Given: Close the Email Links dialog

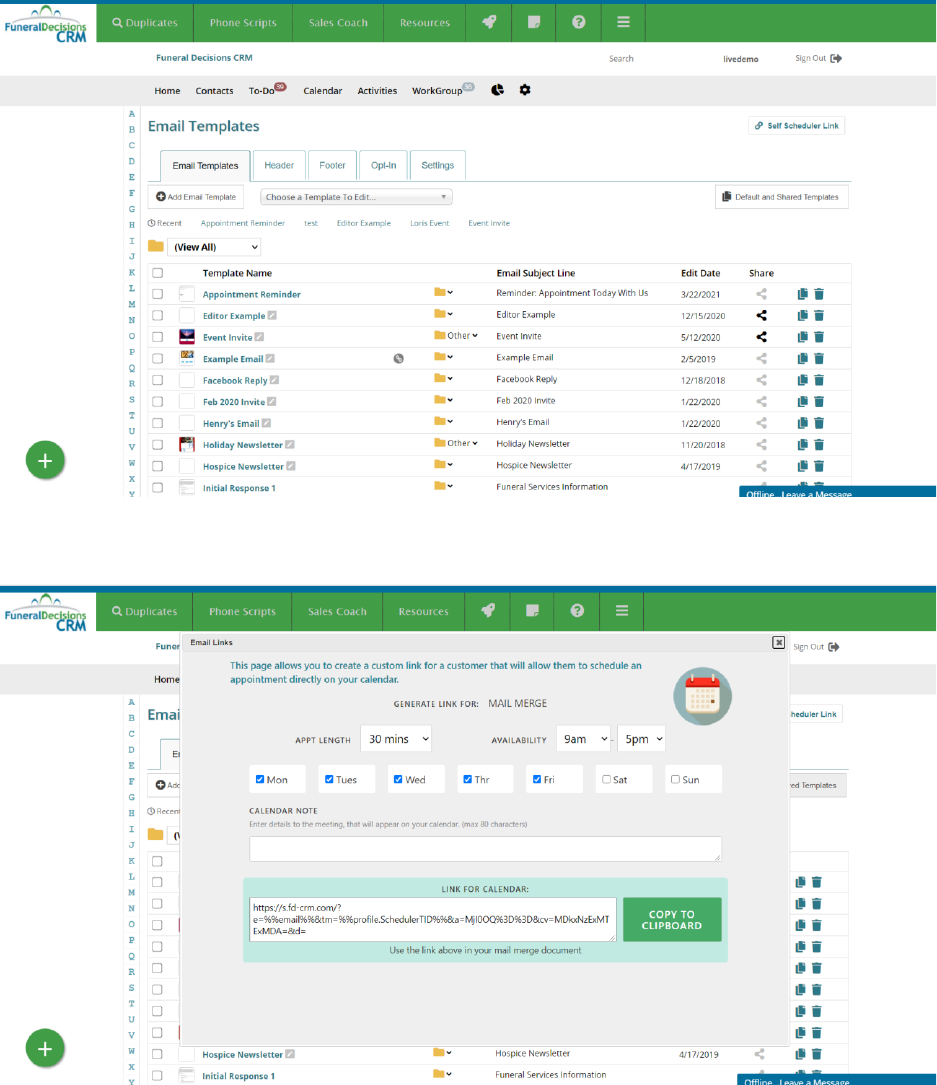Looking at the screenshot, I should (x=778, y=642).
